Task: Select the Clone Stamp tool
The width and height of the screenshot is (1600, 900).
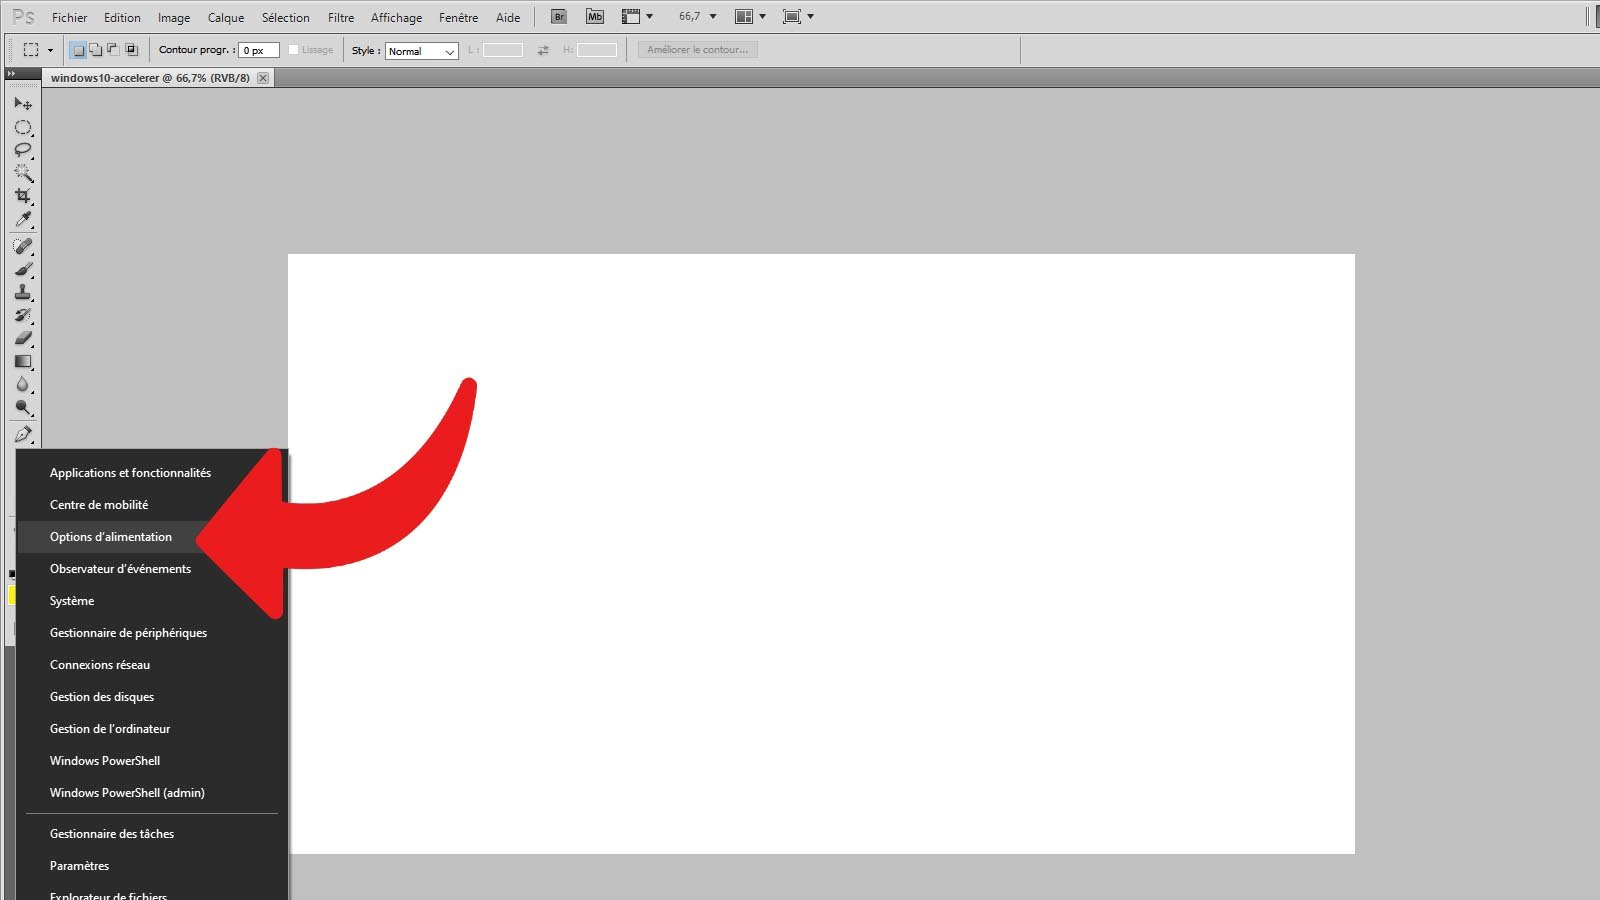Action: coord(22,292)
